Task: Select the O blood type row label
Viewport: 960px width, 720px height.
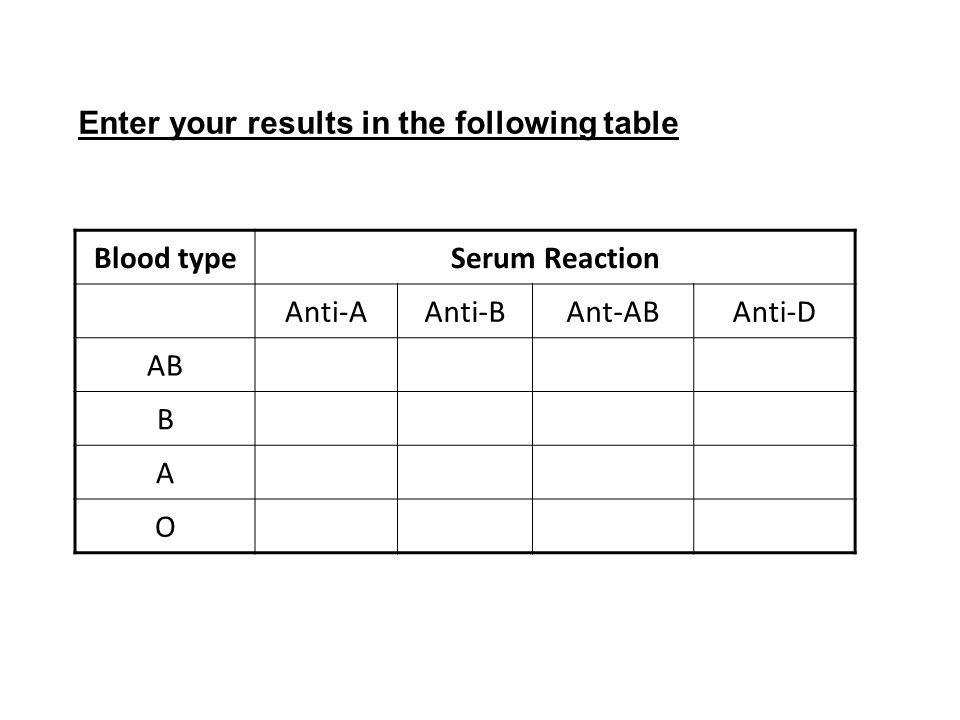Action: click(x=165, y=526)
